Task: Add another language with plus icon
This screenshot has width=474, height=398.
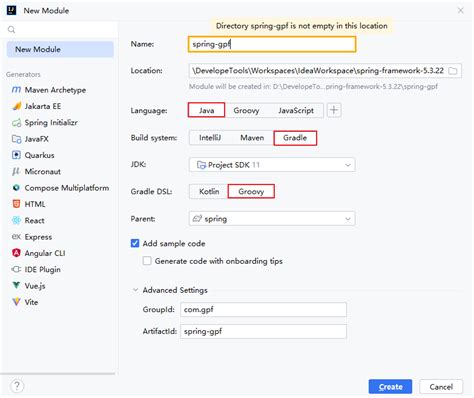Action: click(x=334, y=110)
